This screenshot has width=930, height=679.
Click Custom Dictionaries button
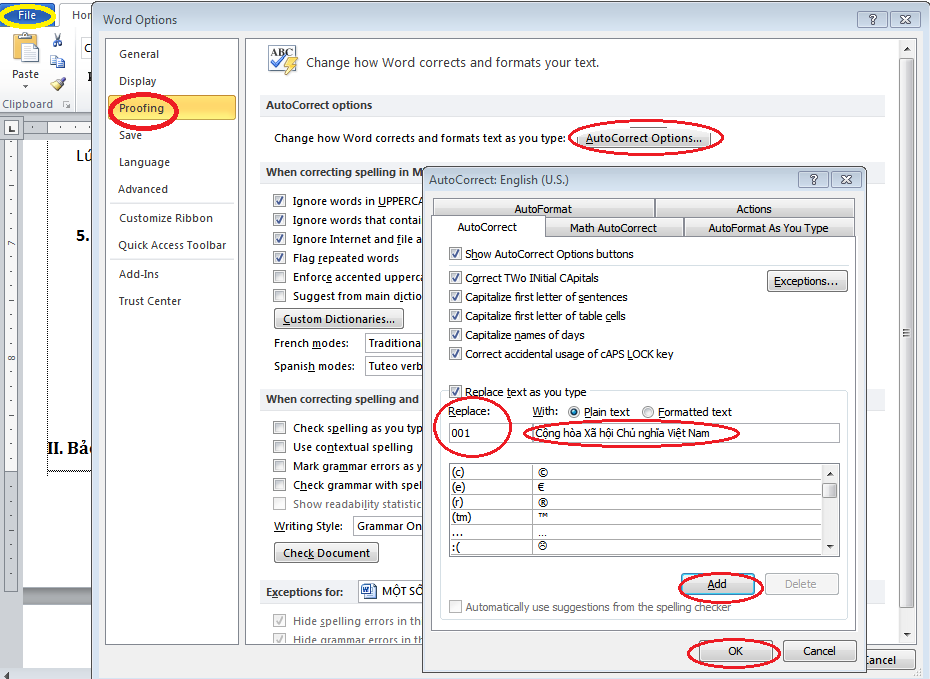[x=339, y=318]
